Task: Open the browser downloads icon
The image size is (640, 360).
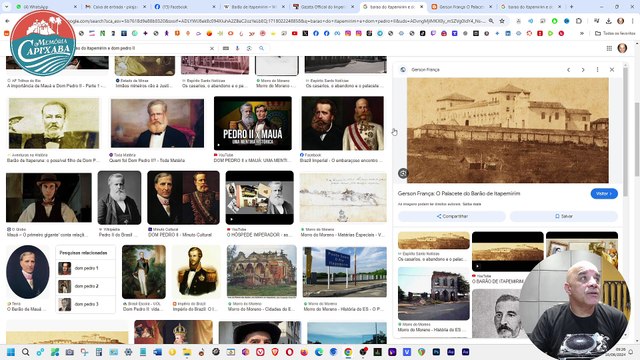Action: pos(609,21)
